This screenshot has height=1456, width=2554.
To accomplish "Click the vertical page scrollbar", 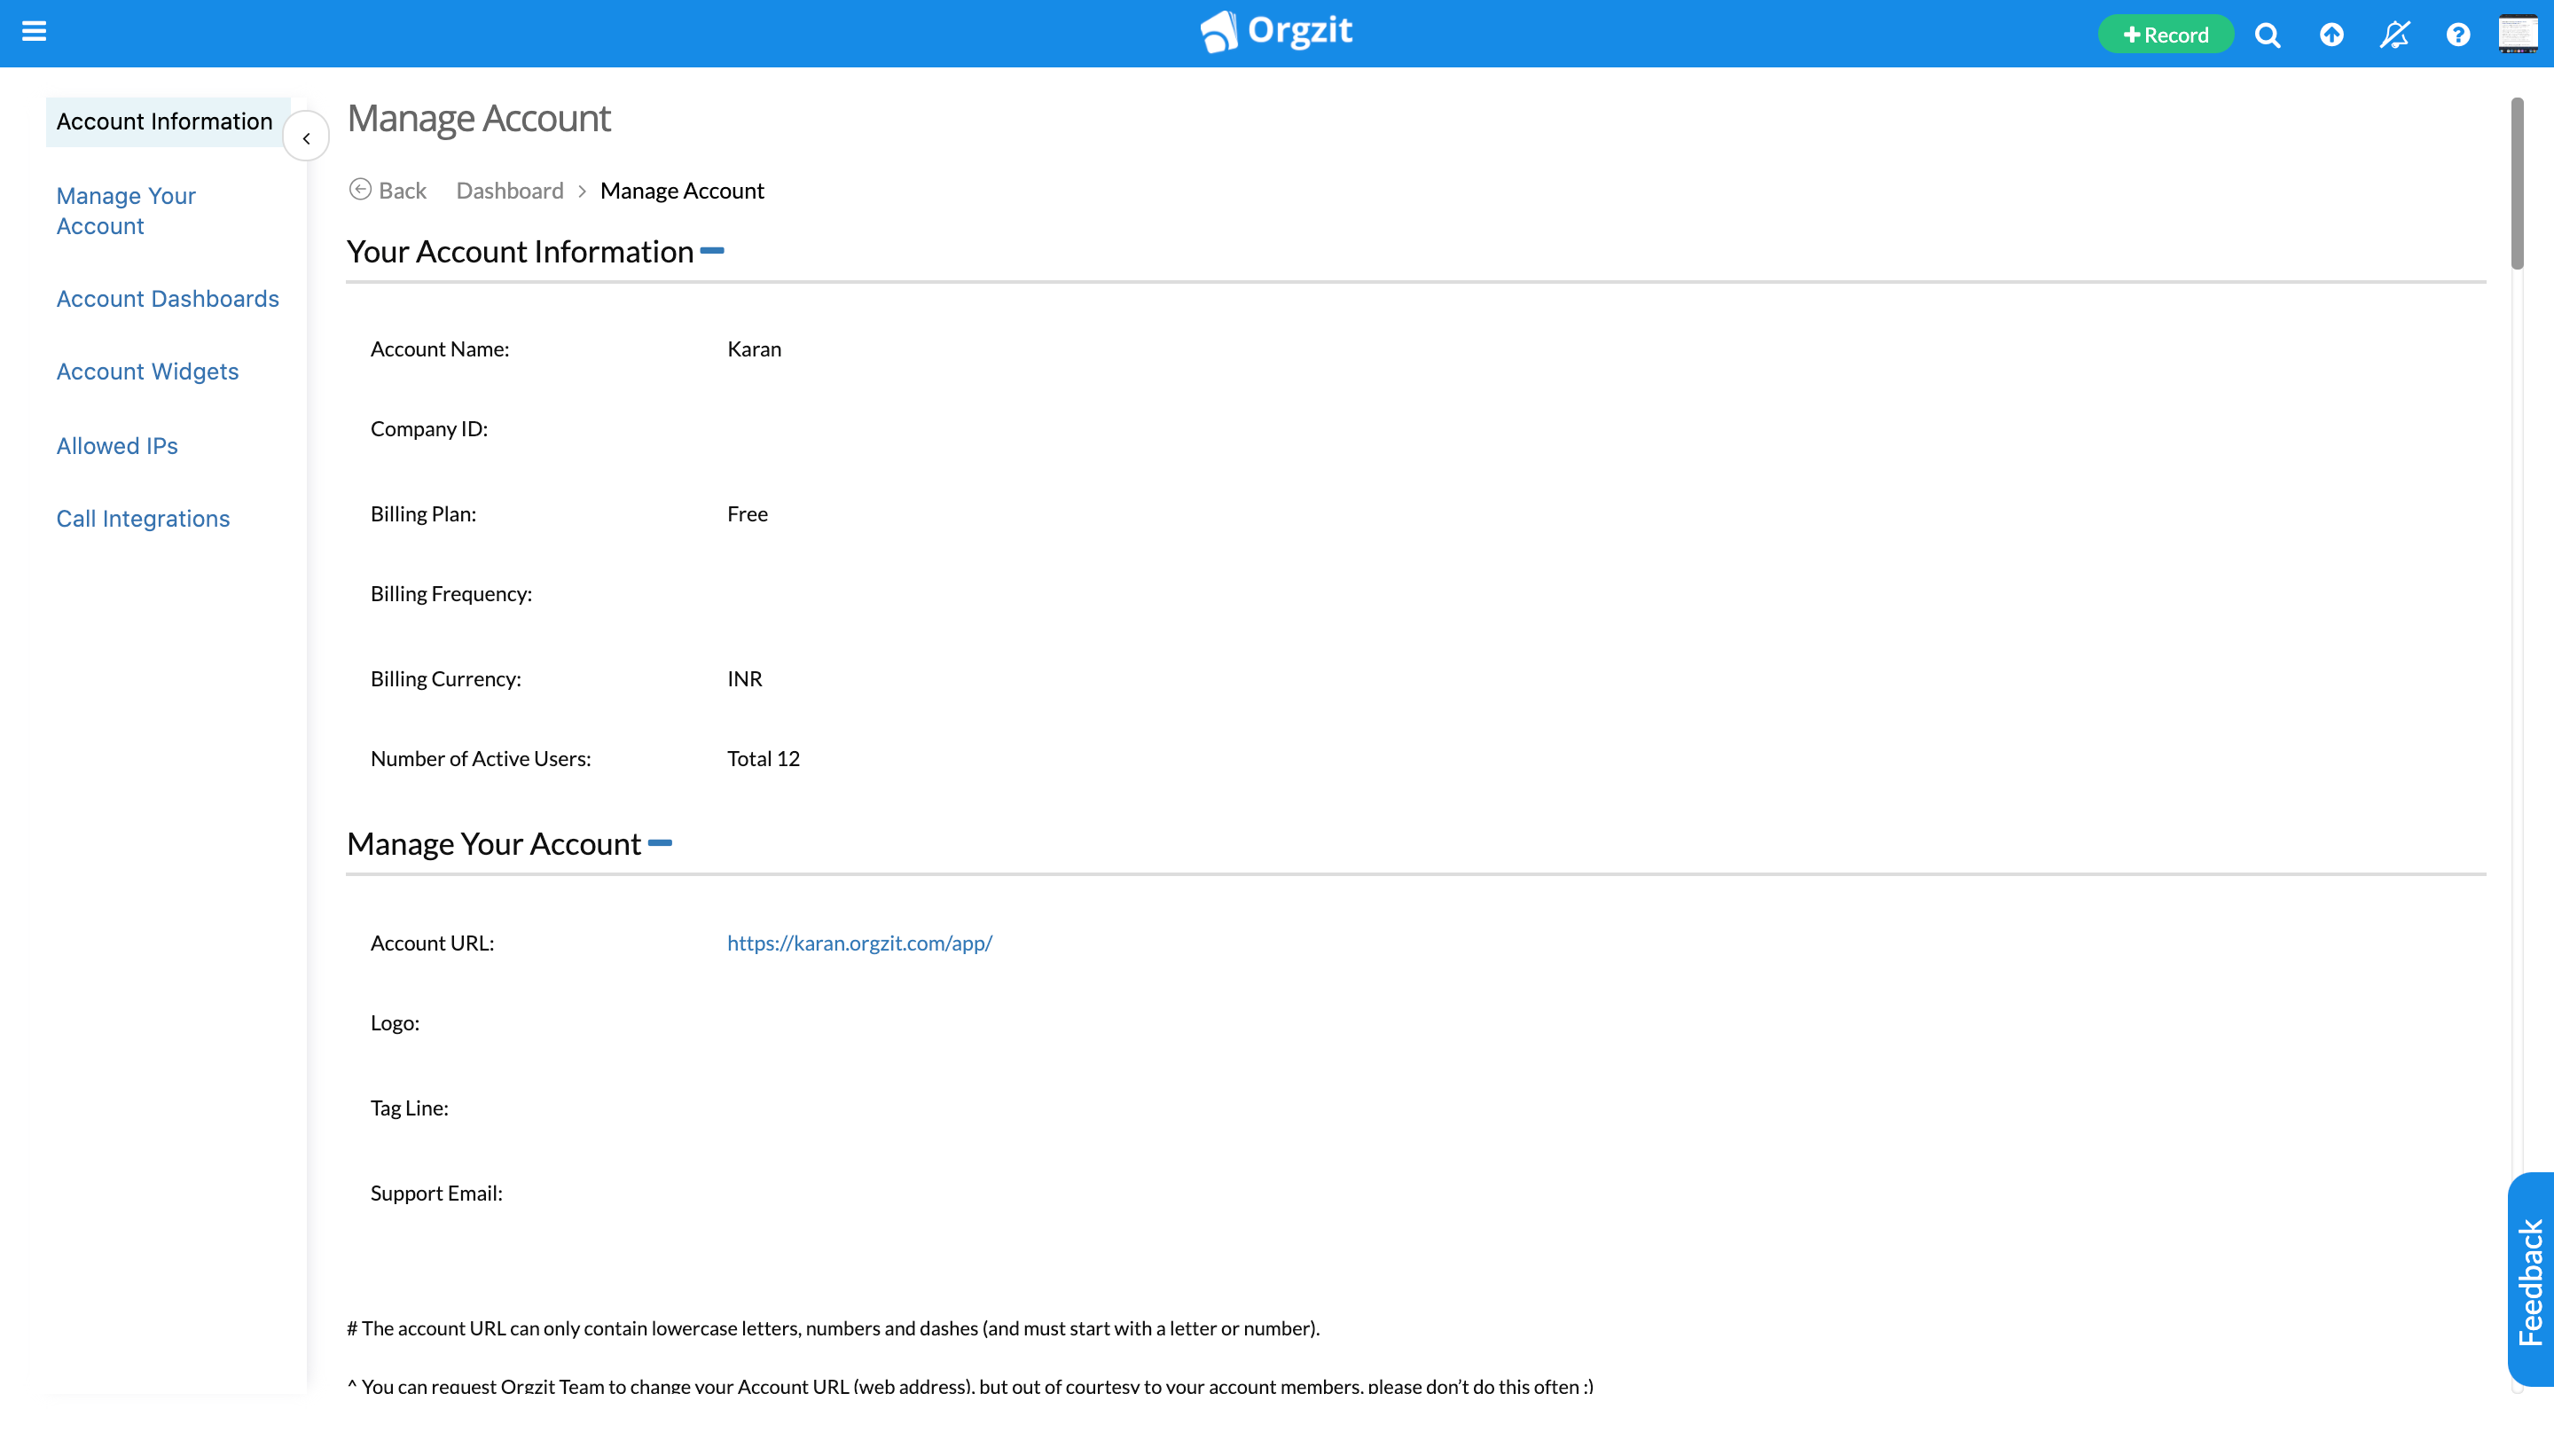I will pyautogui.click(x=2517, y=184).
